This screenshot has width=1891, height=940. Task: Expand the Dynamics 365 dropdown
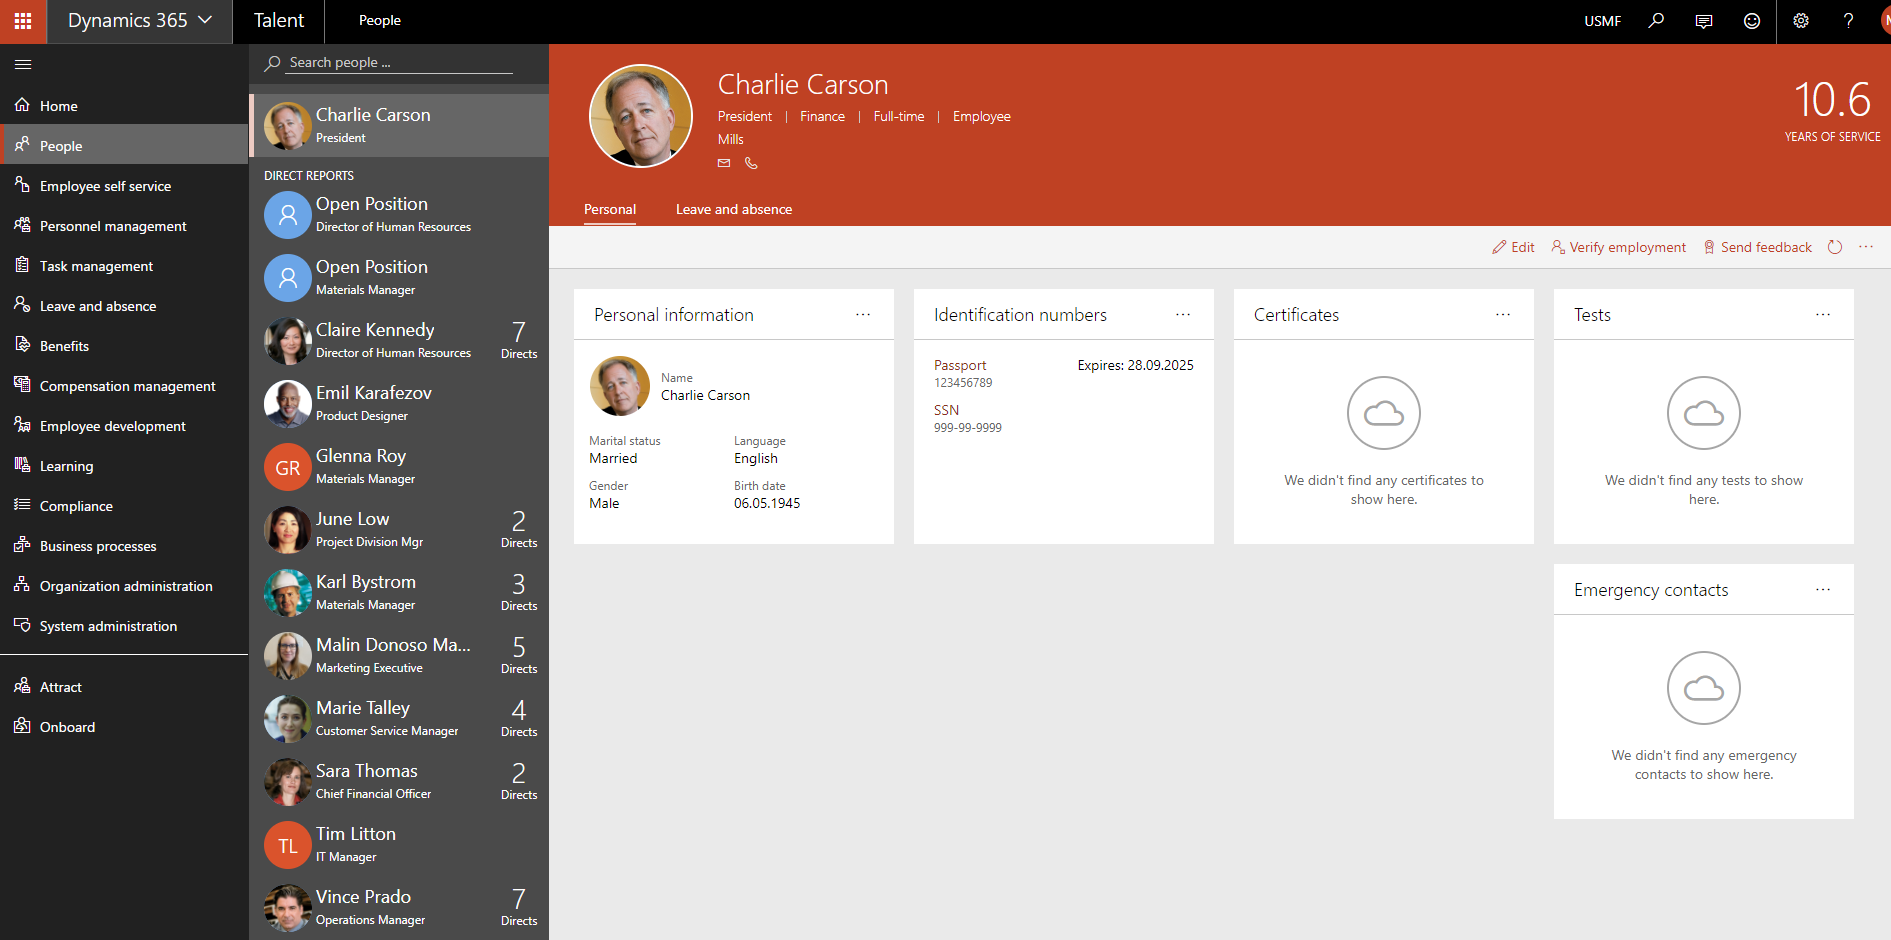[139, 21]
